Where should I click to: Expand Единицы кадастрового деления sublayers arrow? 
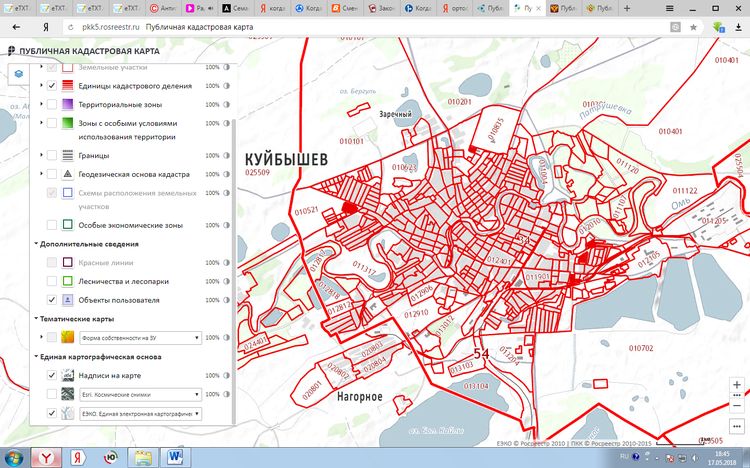41,85
